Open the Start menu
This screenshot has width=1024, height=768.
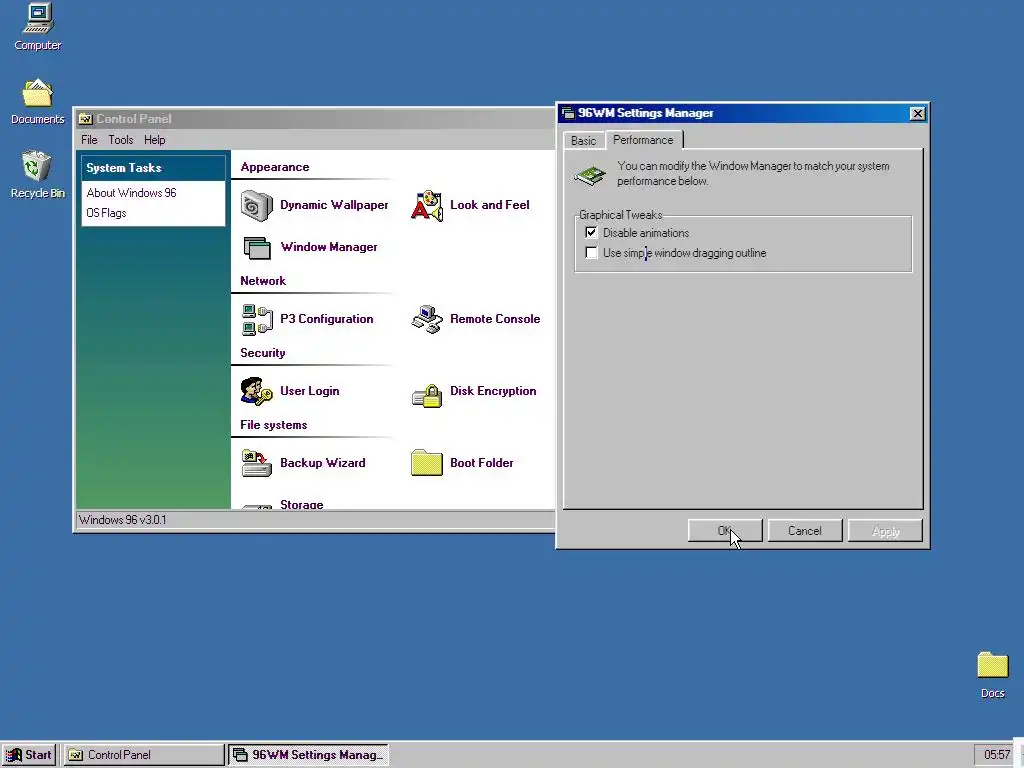[x=29, y=755]
